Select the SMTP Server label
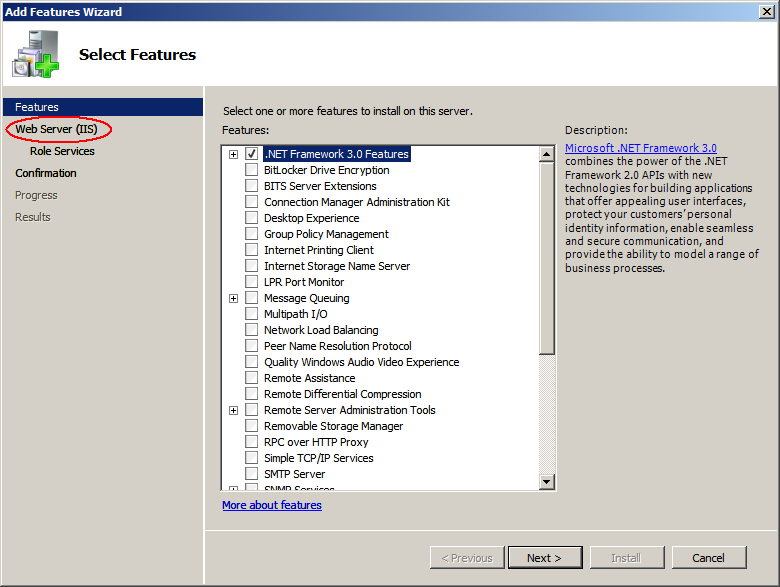 [x=294, y=474]
